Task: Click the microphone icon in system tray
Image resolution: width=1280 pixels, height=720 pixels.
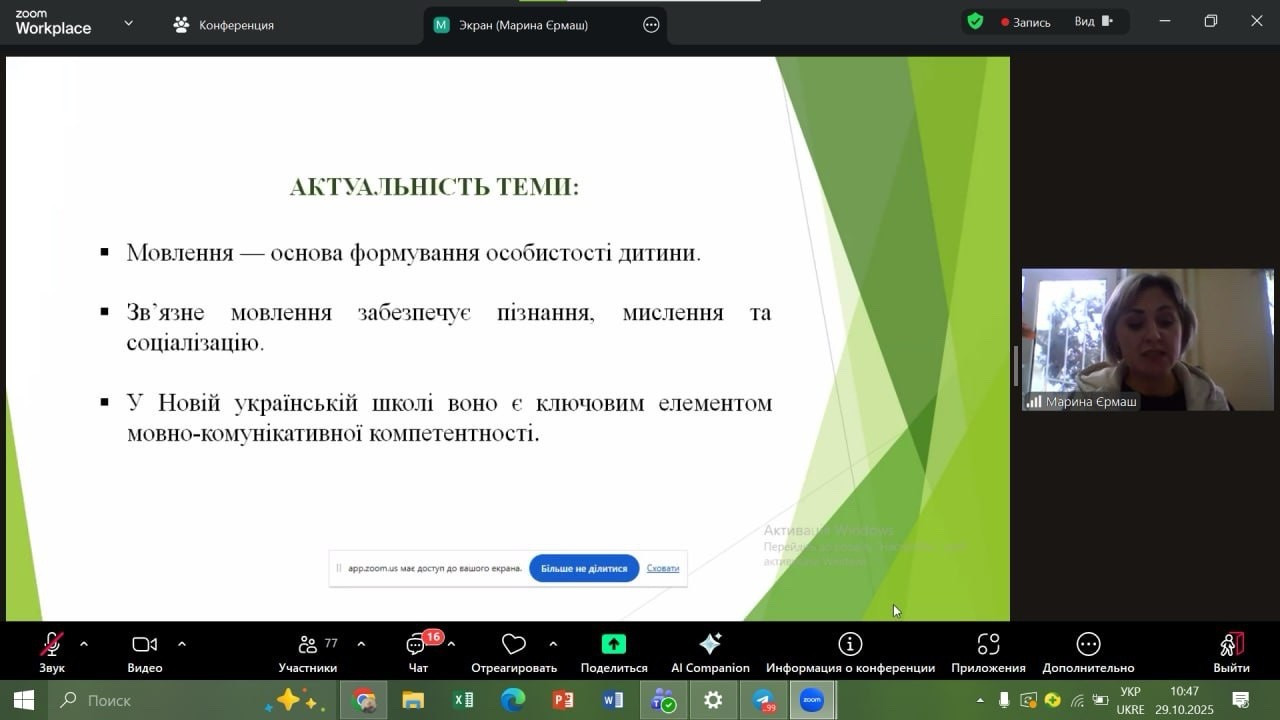Action: [1004, 700]
